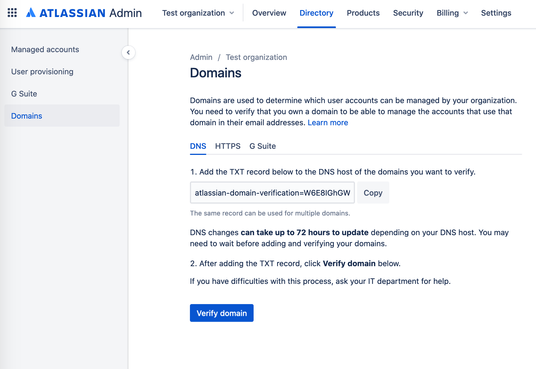The height and width of the screenshot is (369, 536).
Task: Open the Learn more link
Action: (x=327, y=123)
